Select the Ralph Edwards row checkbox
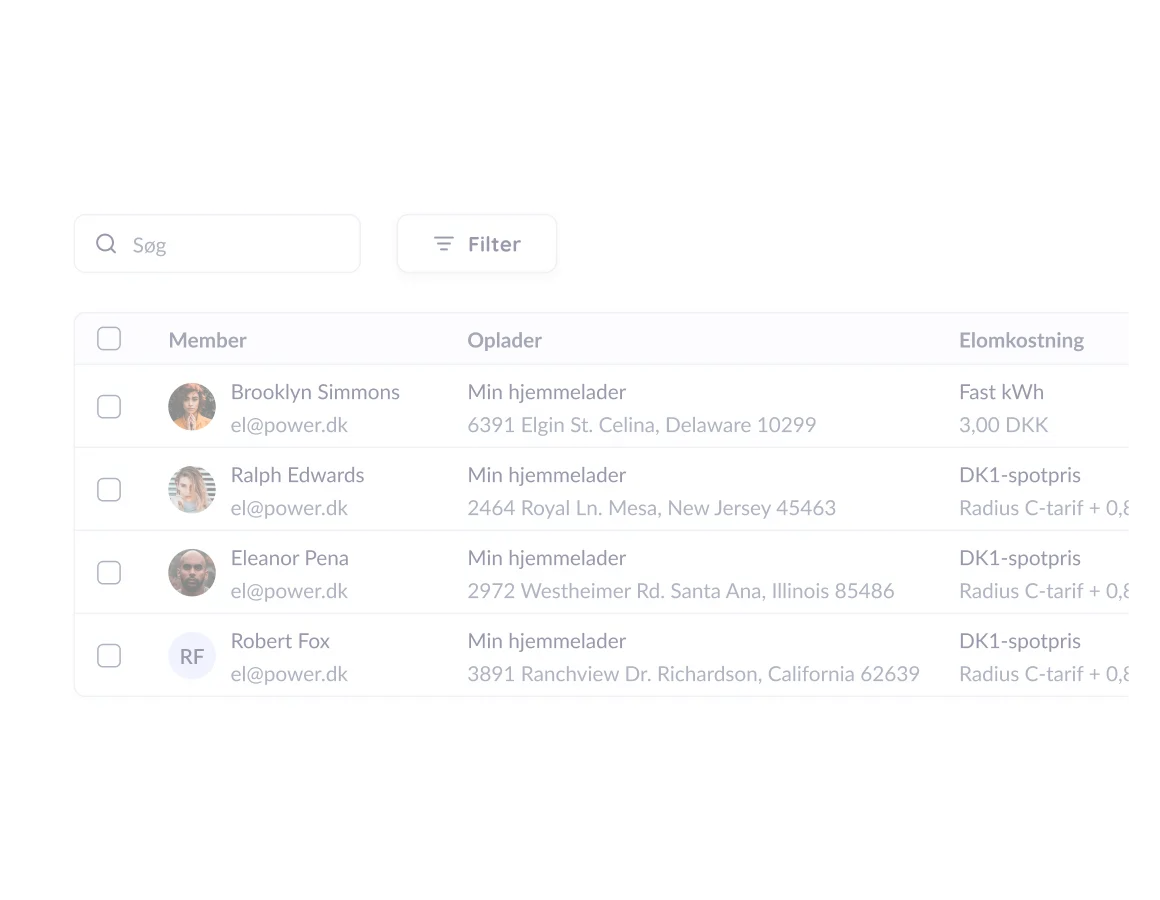 pyautogui.click(x=109, y=490)
